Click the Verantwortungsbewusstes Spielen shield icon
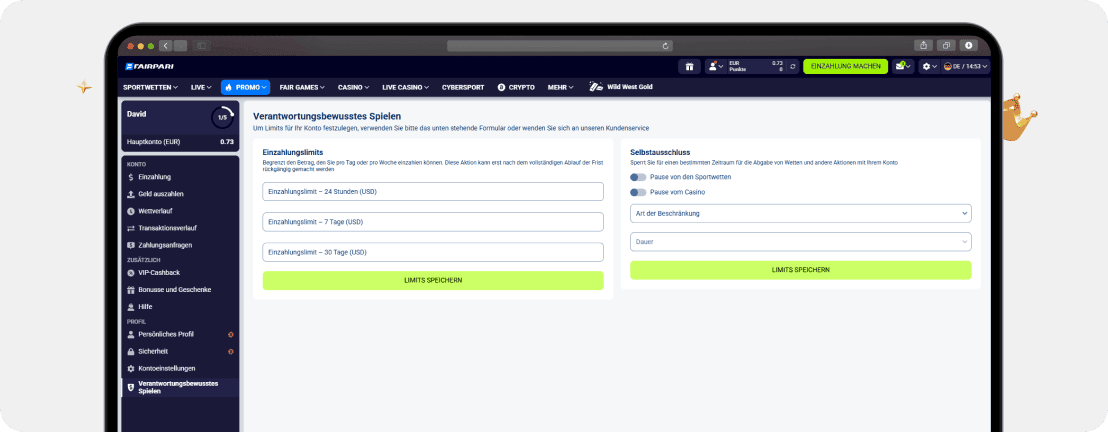The width and height of the screenshot is (1108, 432). pyautogui.click(x=131, y=387)
